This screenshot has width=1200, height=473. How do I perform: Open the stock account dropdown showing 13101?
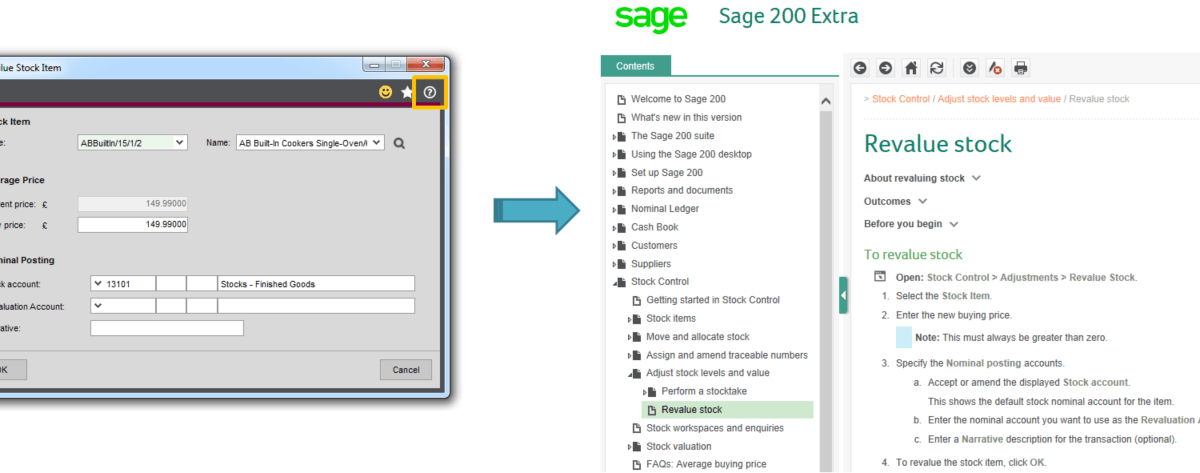[98, 284]
